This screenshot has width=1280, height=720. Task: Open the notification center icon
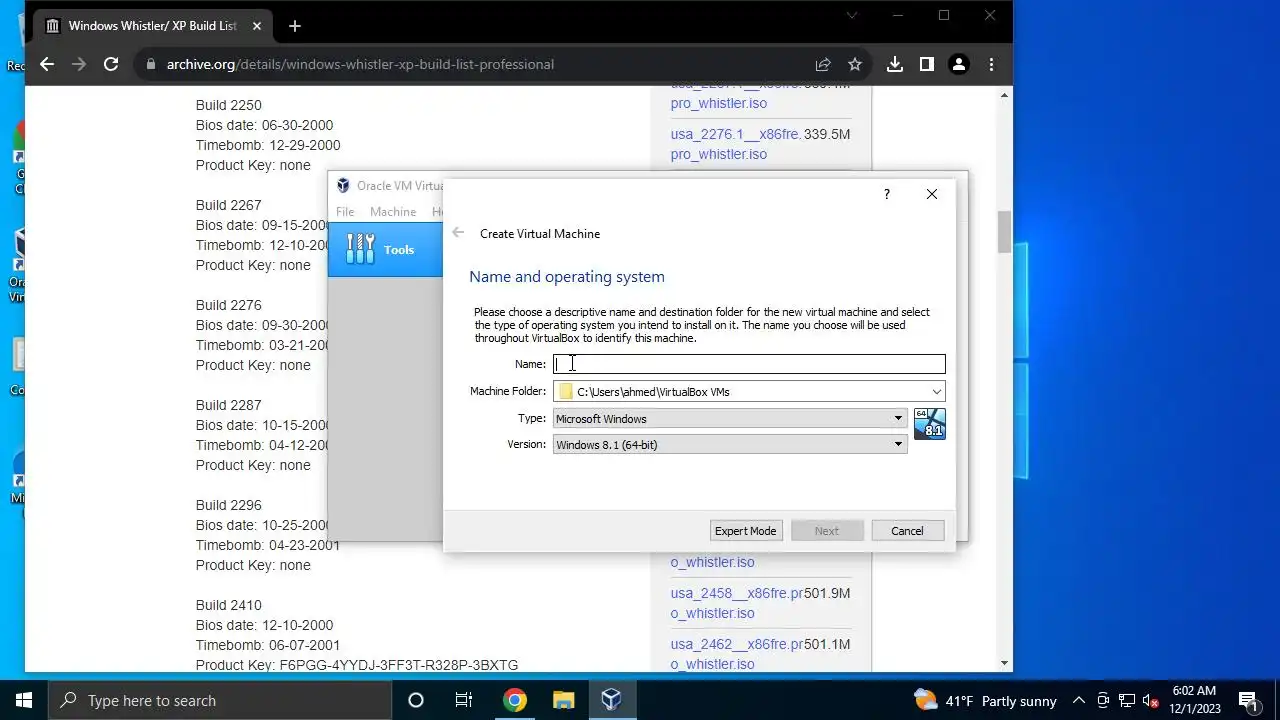(1248, 700)
